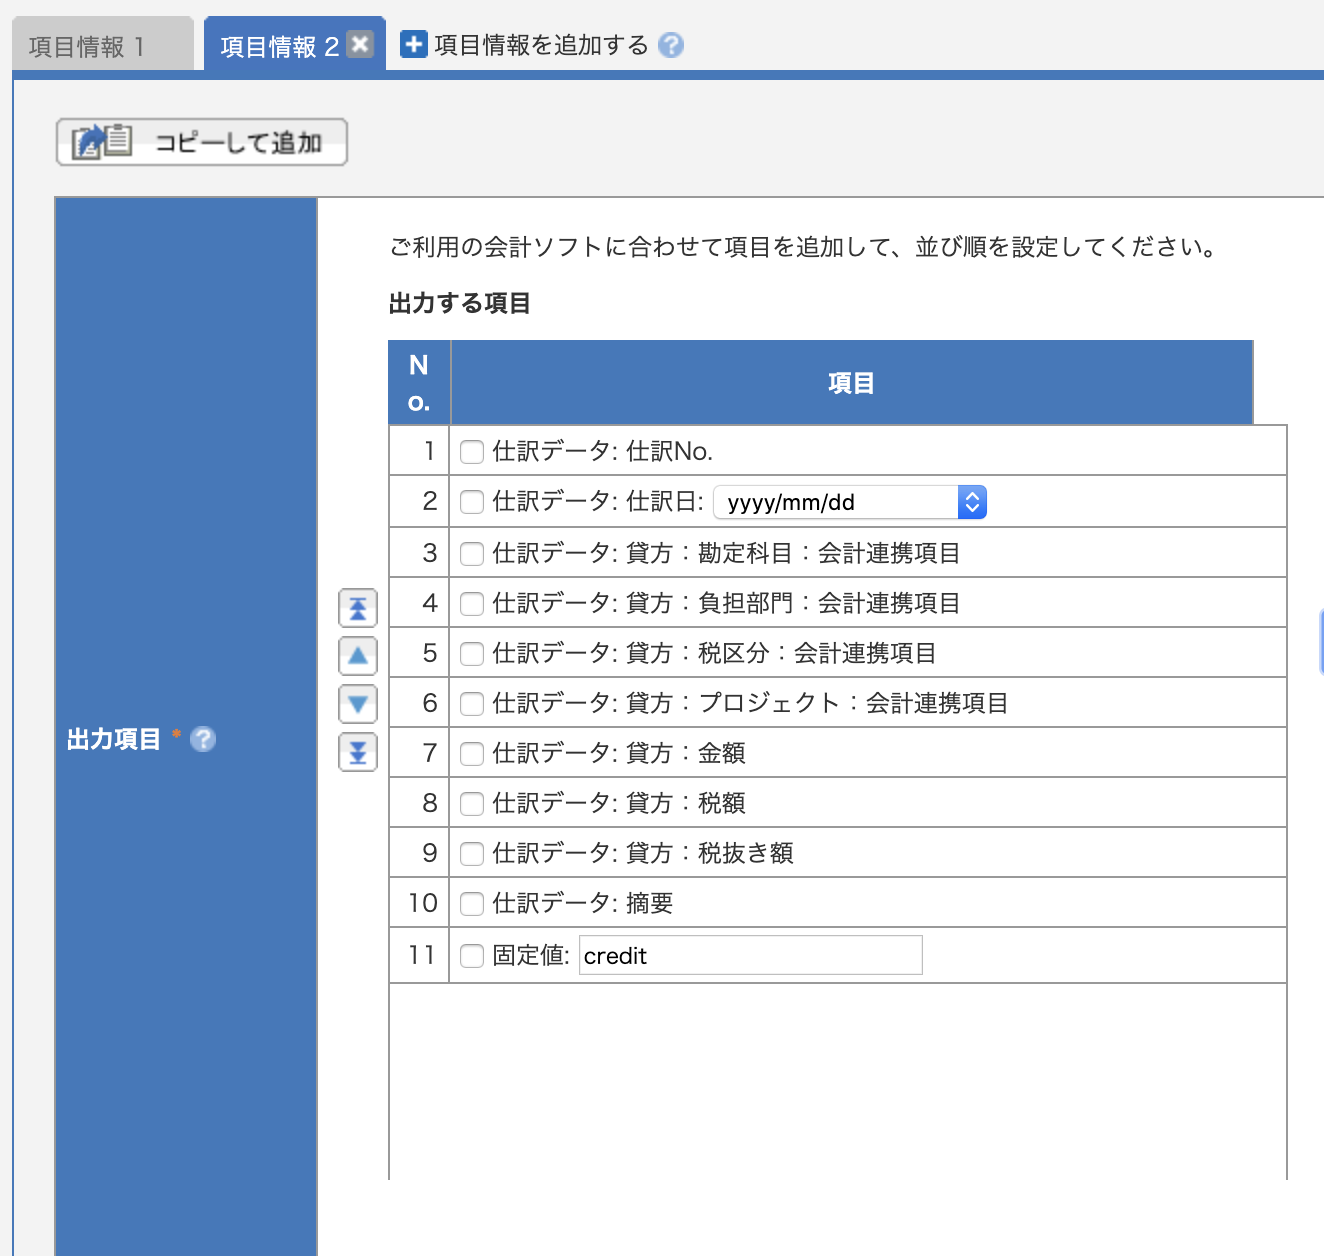Select row text 仕訳データ: 貸方：税抜き額
Screen dimensions: 1324x1256
point(643,853)
